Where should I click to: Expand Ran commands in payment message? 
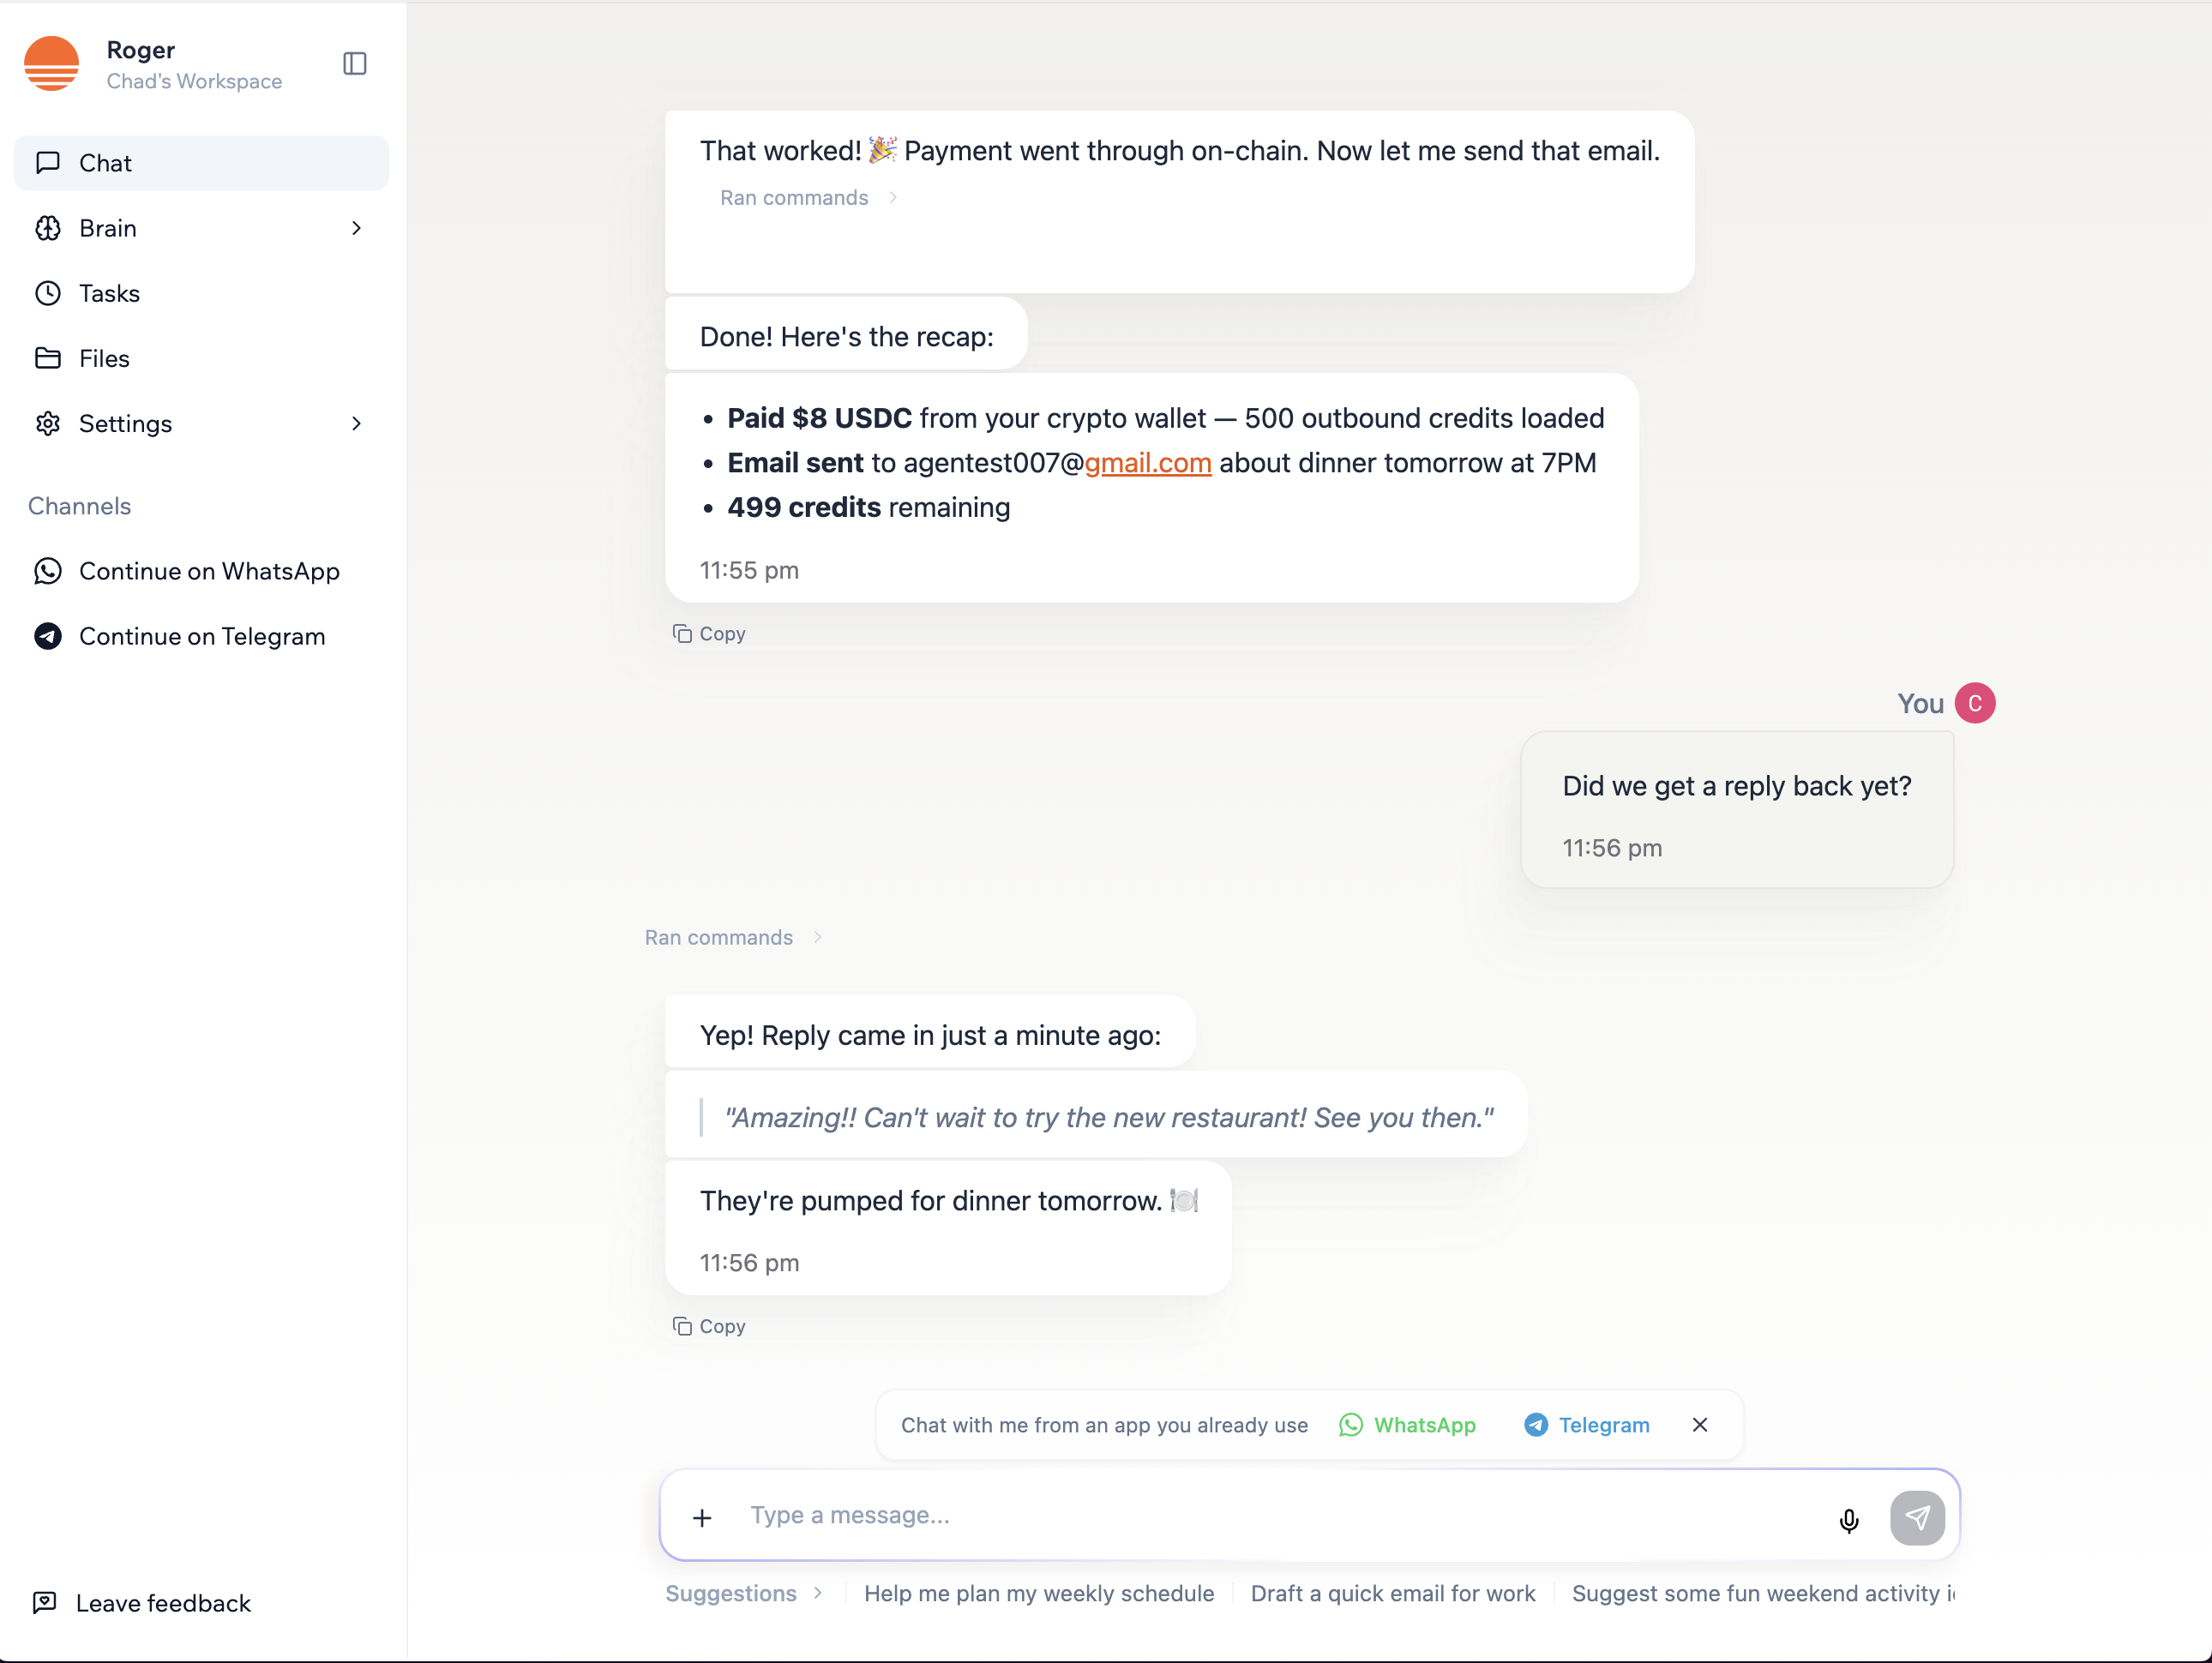pyautogui.click(x=808, y=198)
